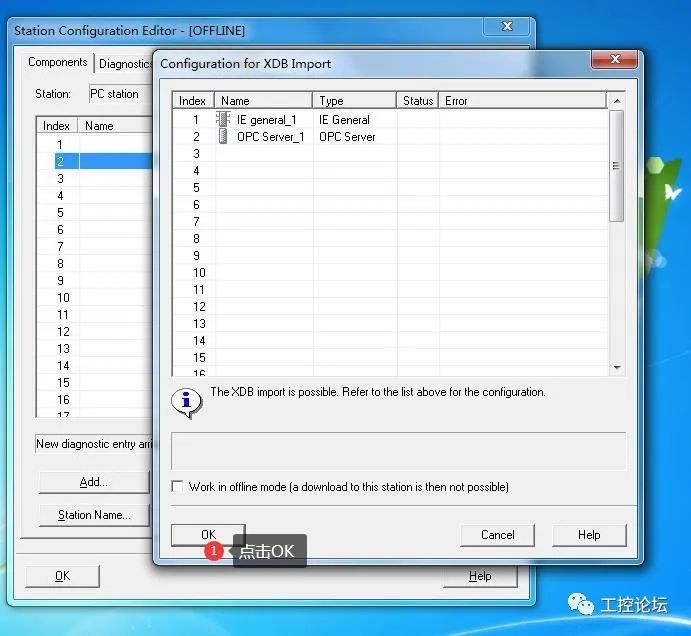The image size is (691, 636).
Task: Select the 'OPC Server_1' name cell
Action: [x=271, y=137]
